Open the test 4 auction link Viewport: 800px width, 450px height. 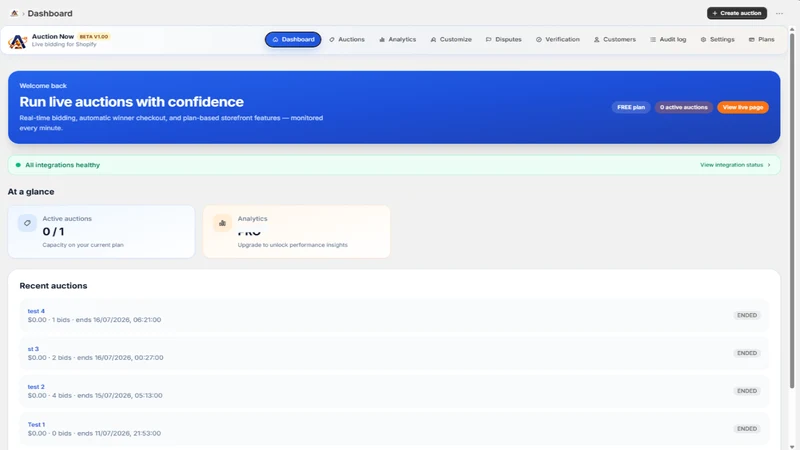(x=36, y=311)
